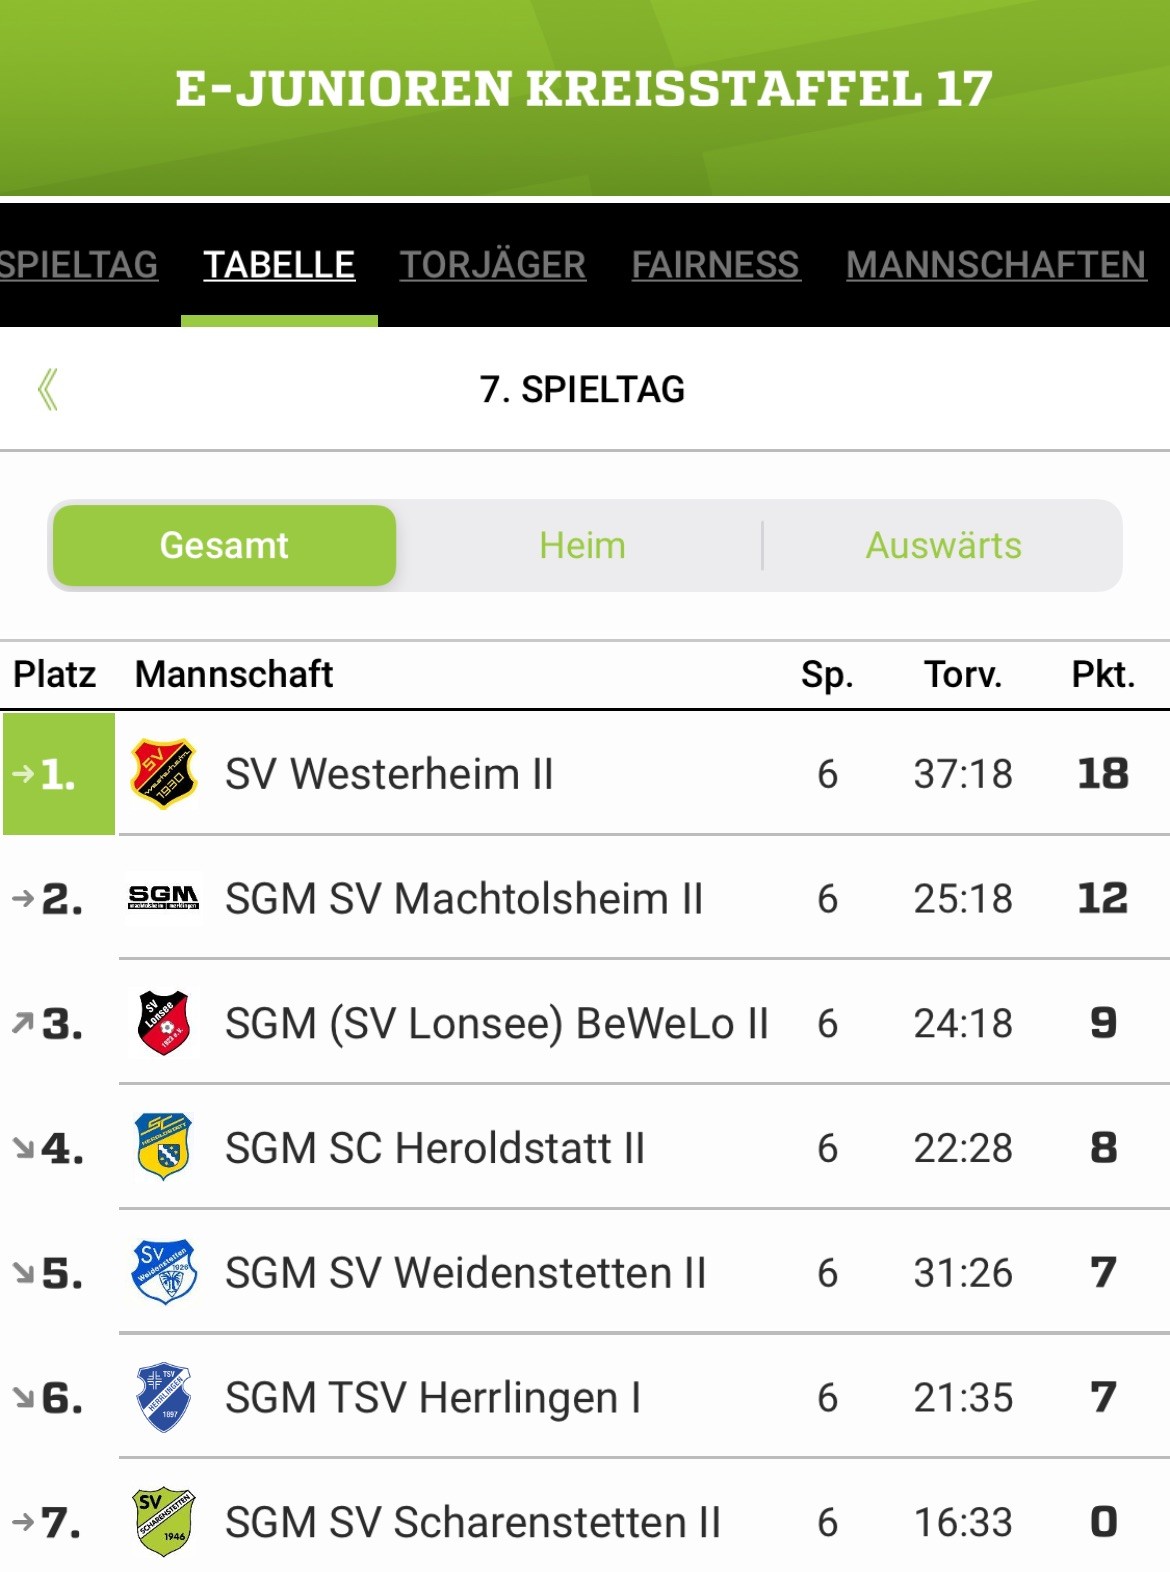Go to previous matchday with double chevron
The height and width of the screenshot is (1572, 1170).
pyautogui.click(x=47, y=389)
